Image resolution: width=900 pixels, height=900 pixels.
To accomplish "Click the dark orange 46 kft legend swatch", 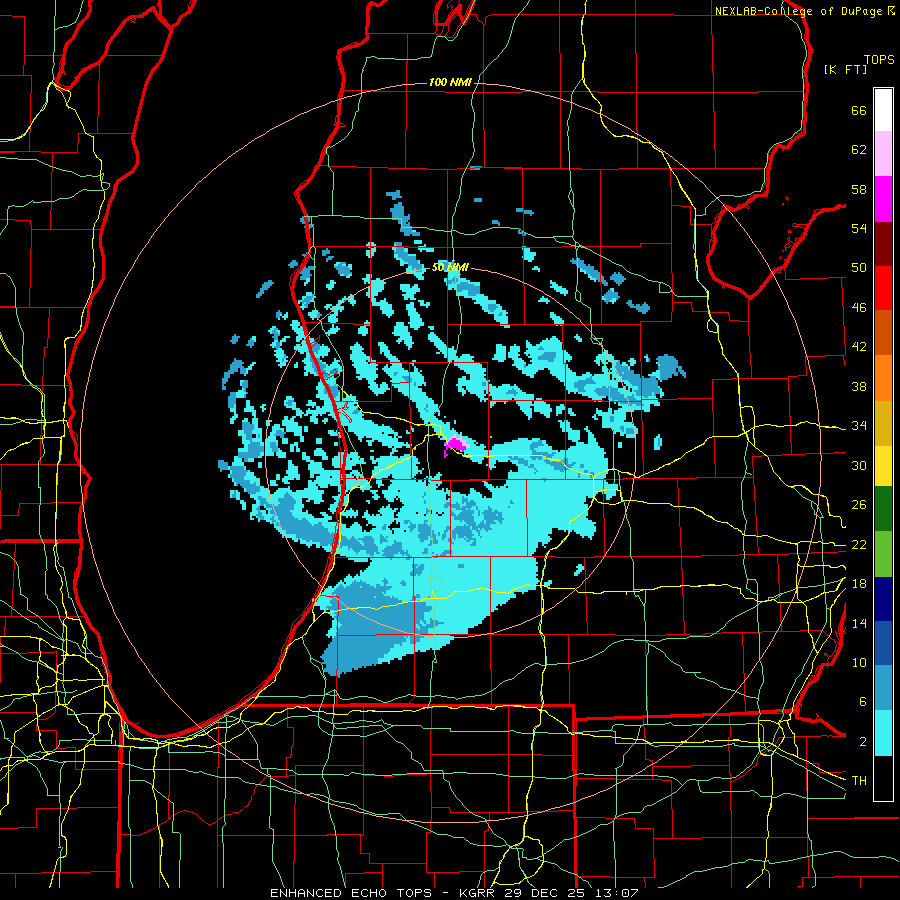I will 883,332.
